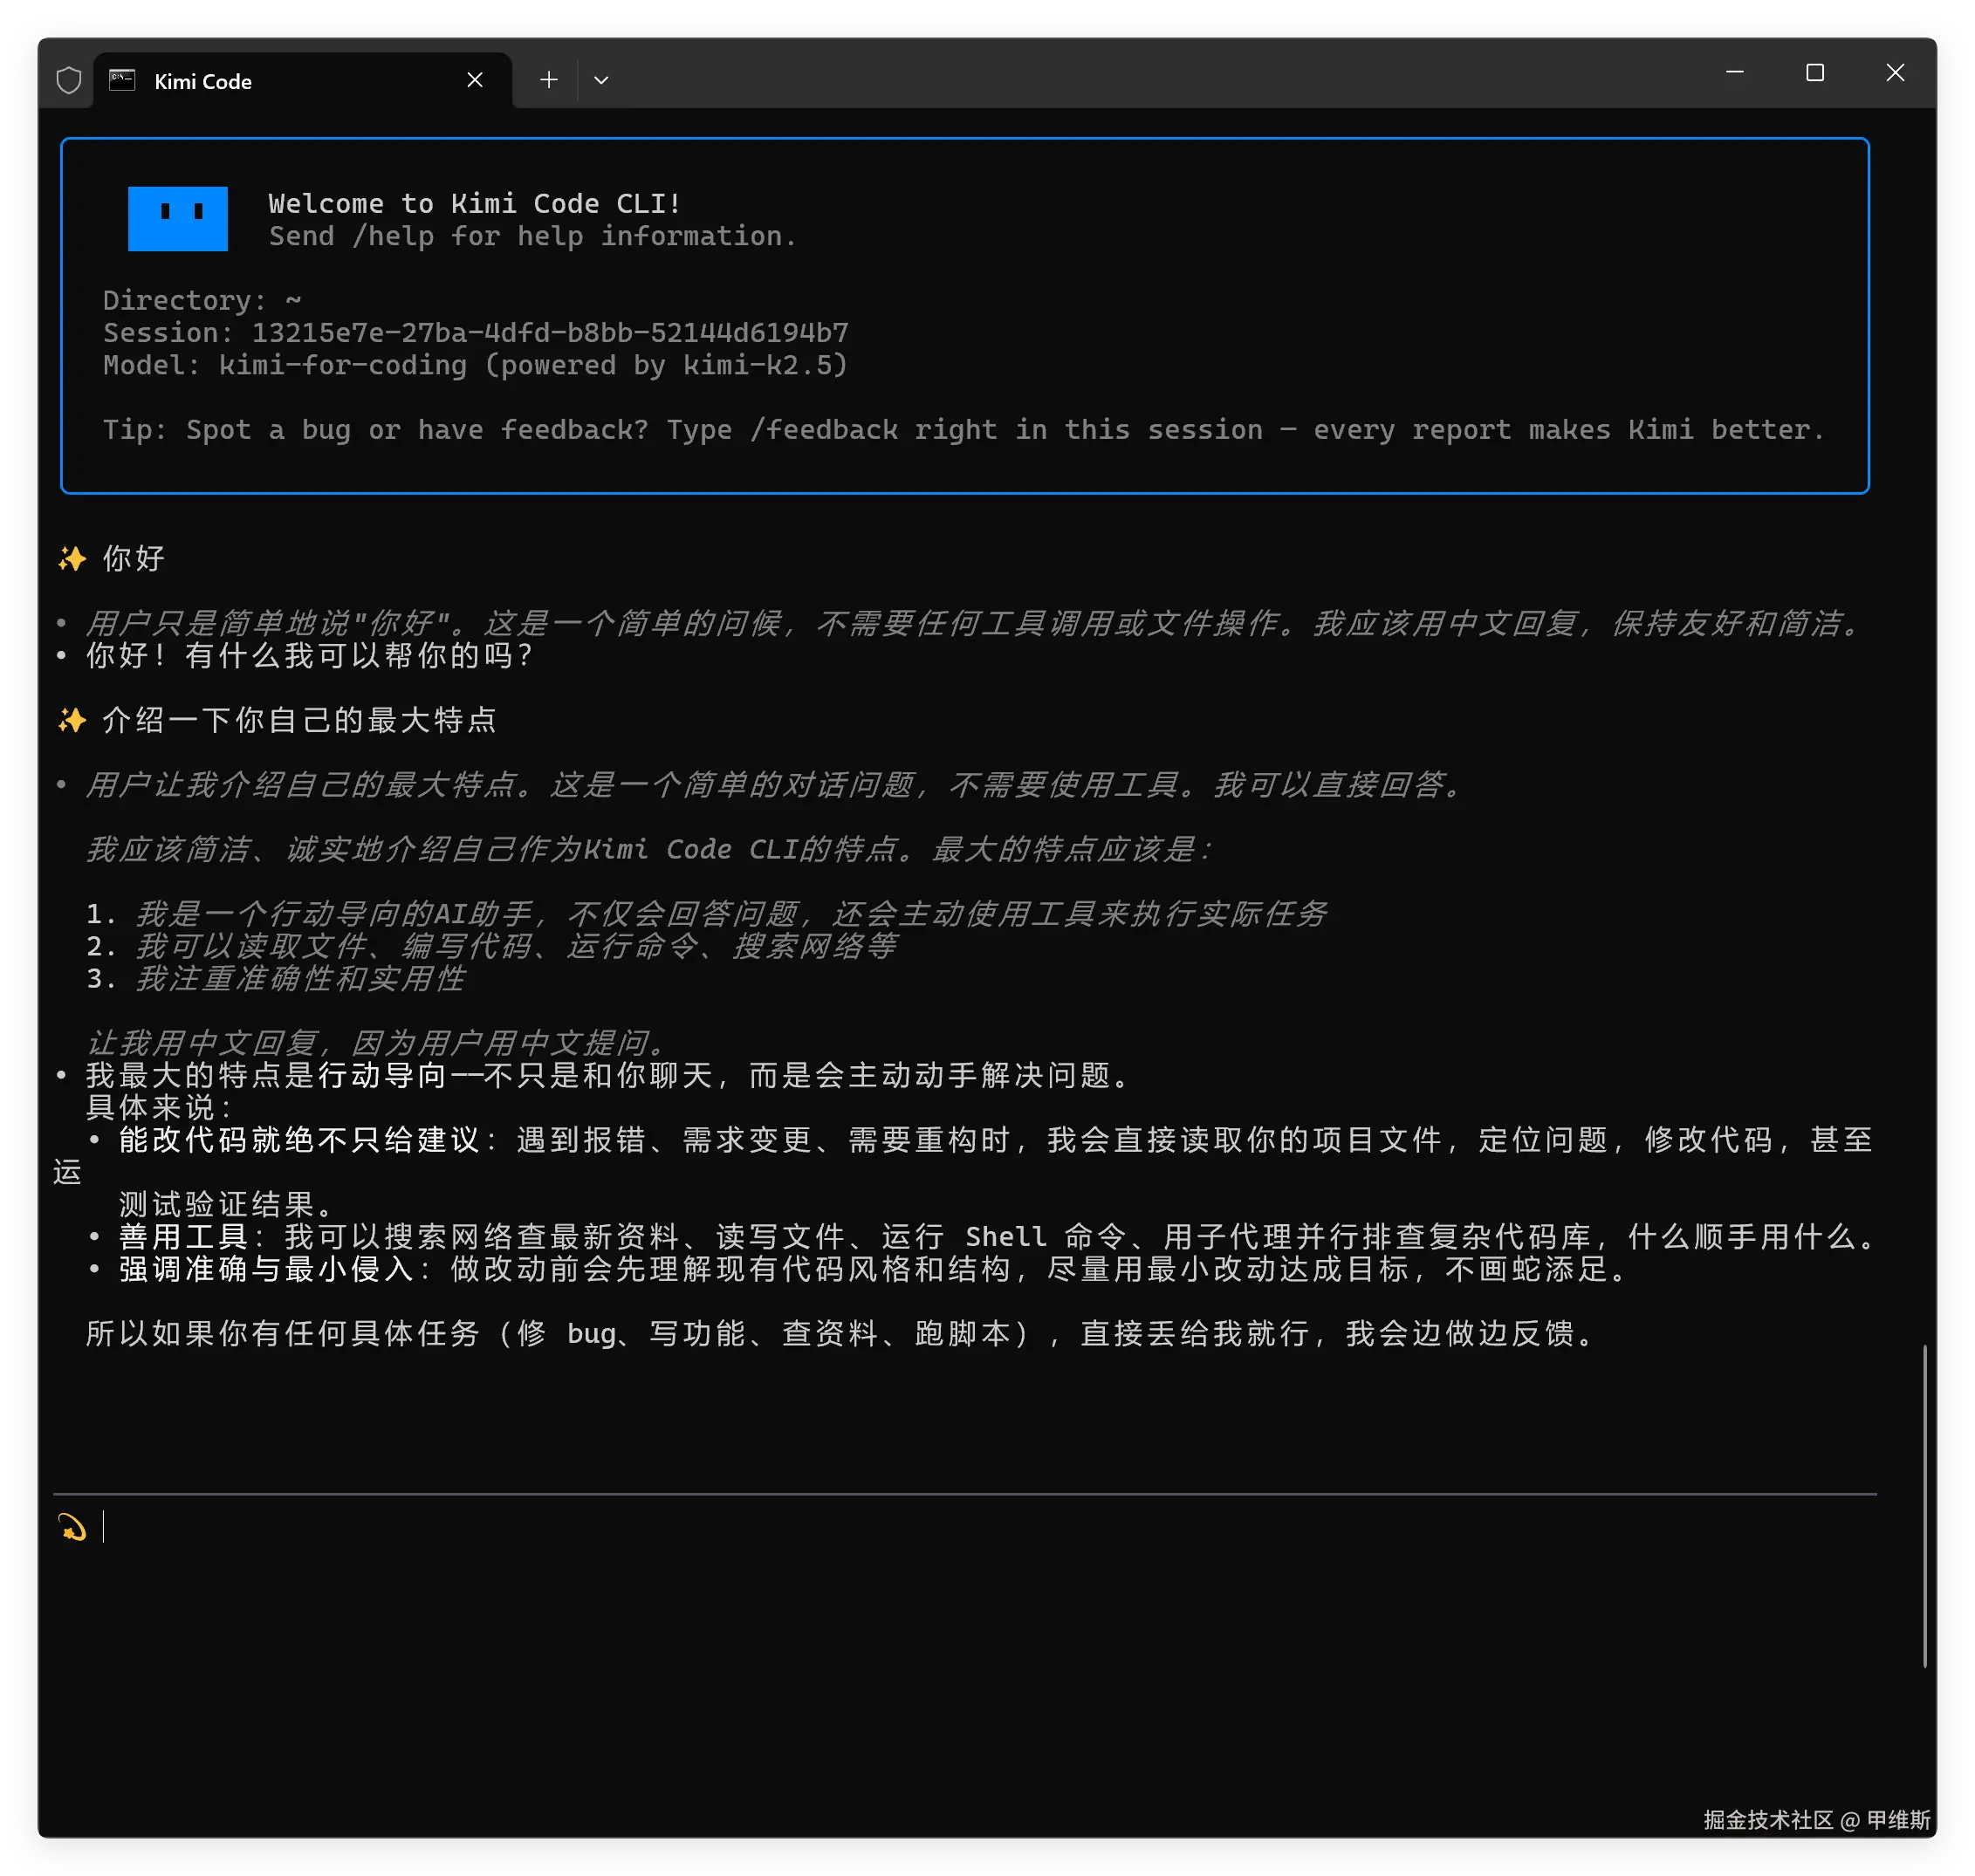Minimize the terminal window
1975x1876 pixels.
[1735, 73]
